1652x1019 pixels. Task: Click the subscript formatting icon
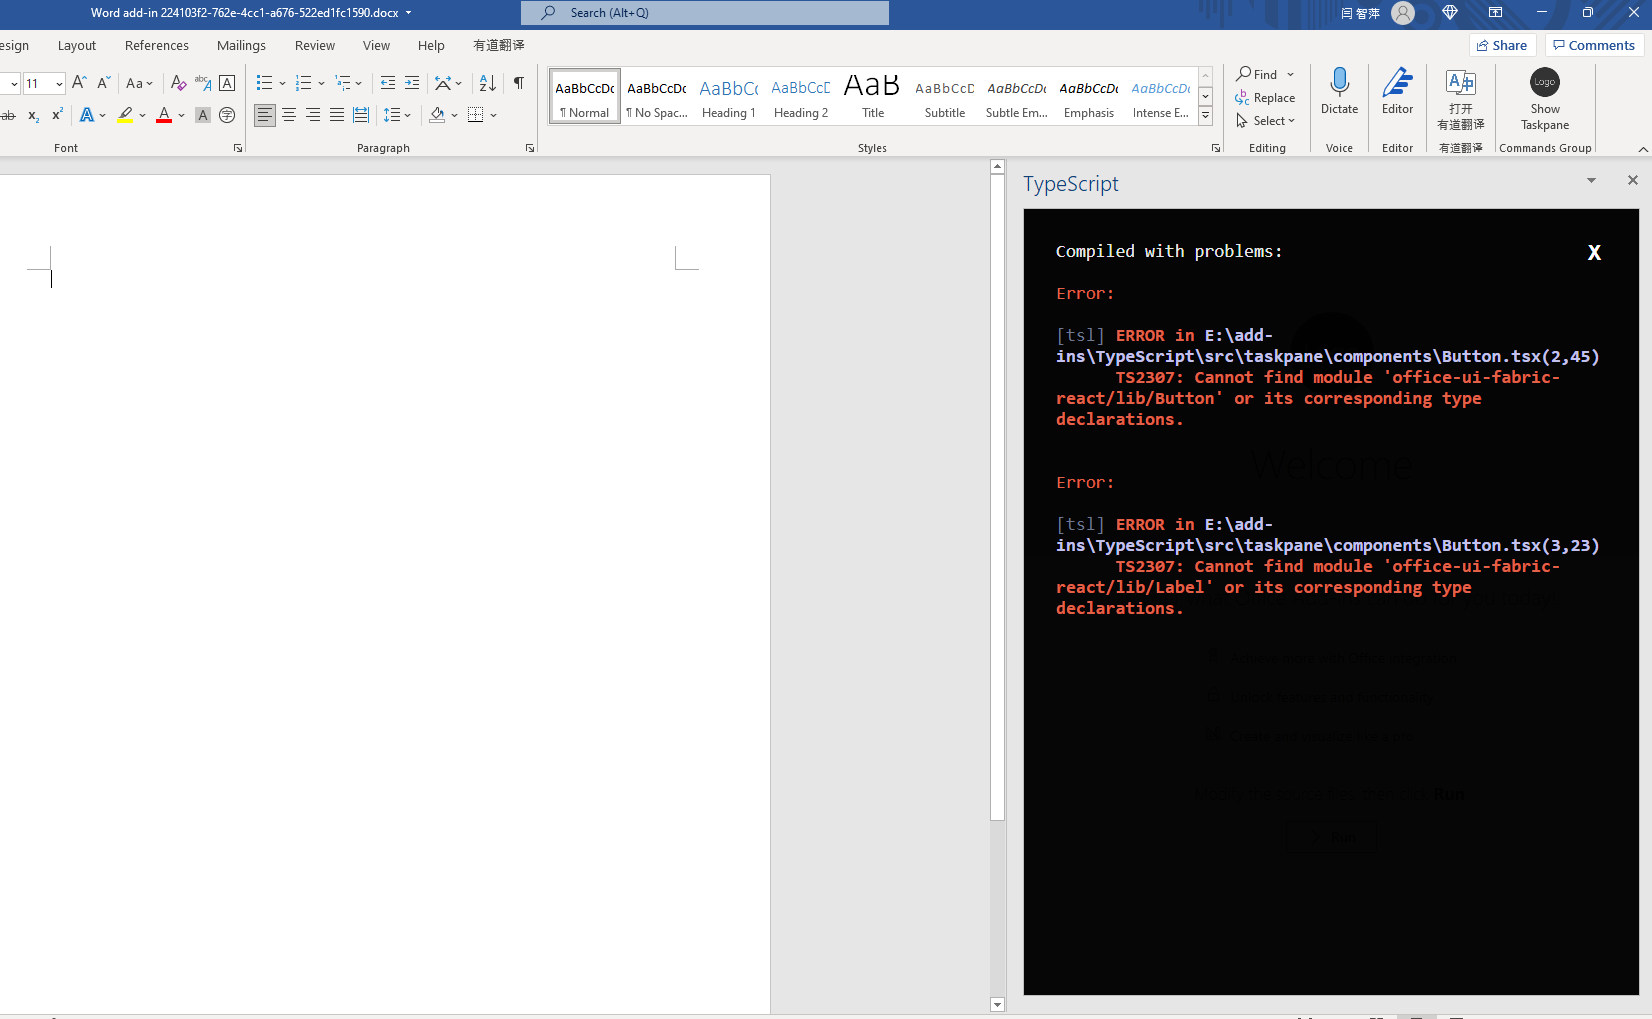pyautogui.click(x=32, y=116)
